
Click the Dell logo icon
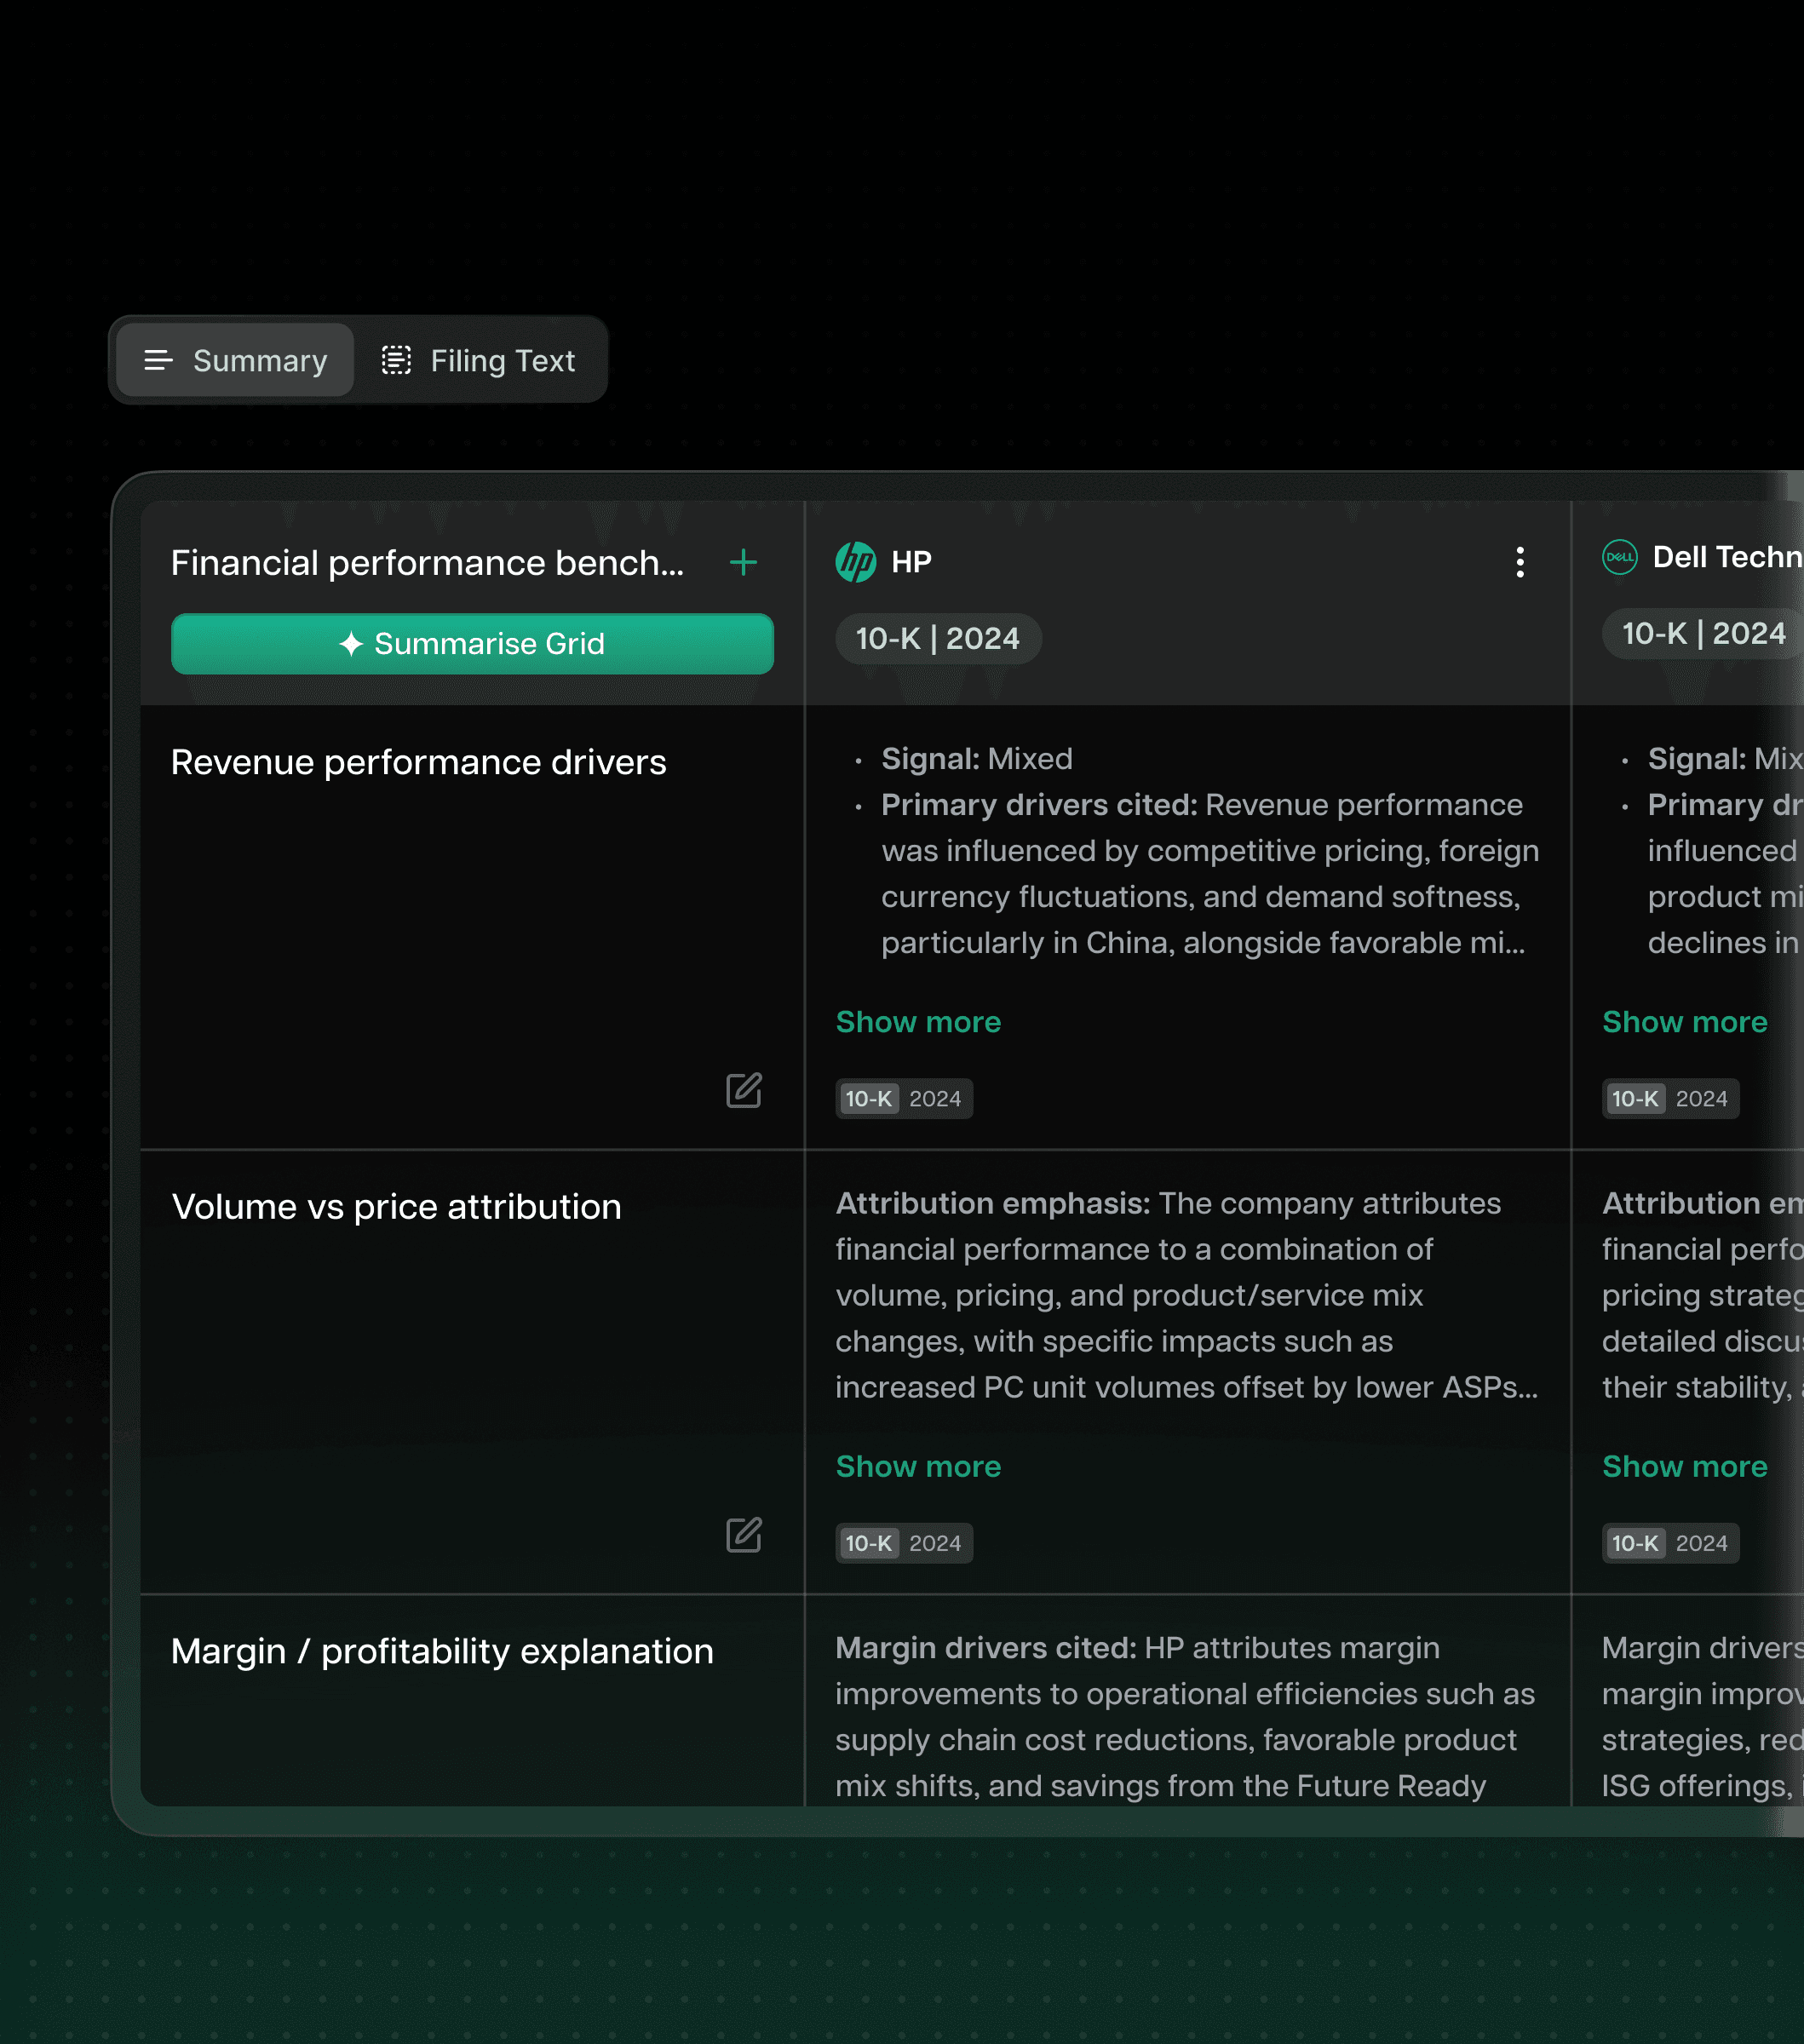(1619, 557)
